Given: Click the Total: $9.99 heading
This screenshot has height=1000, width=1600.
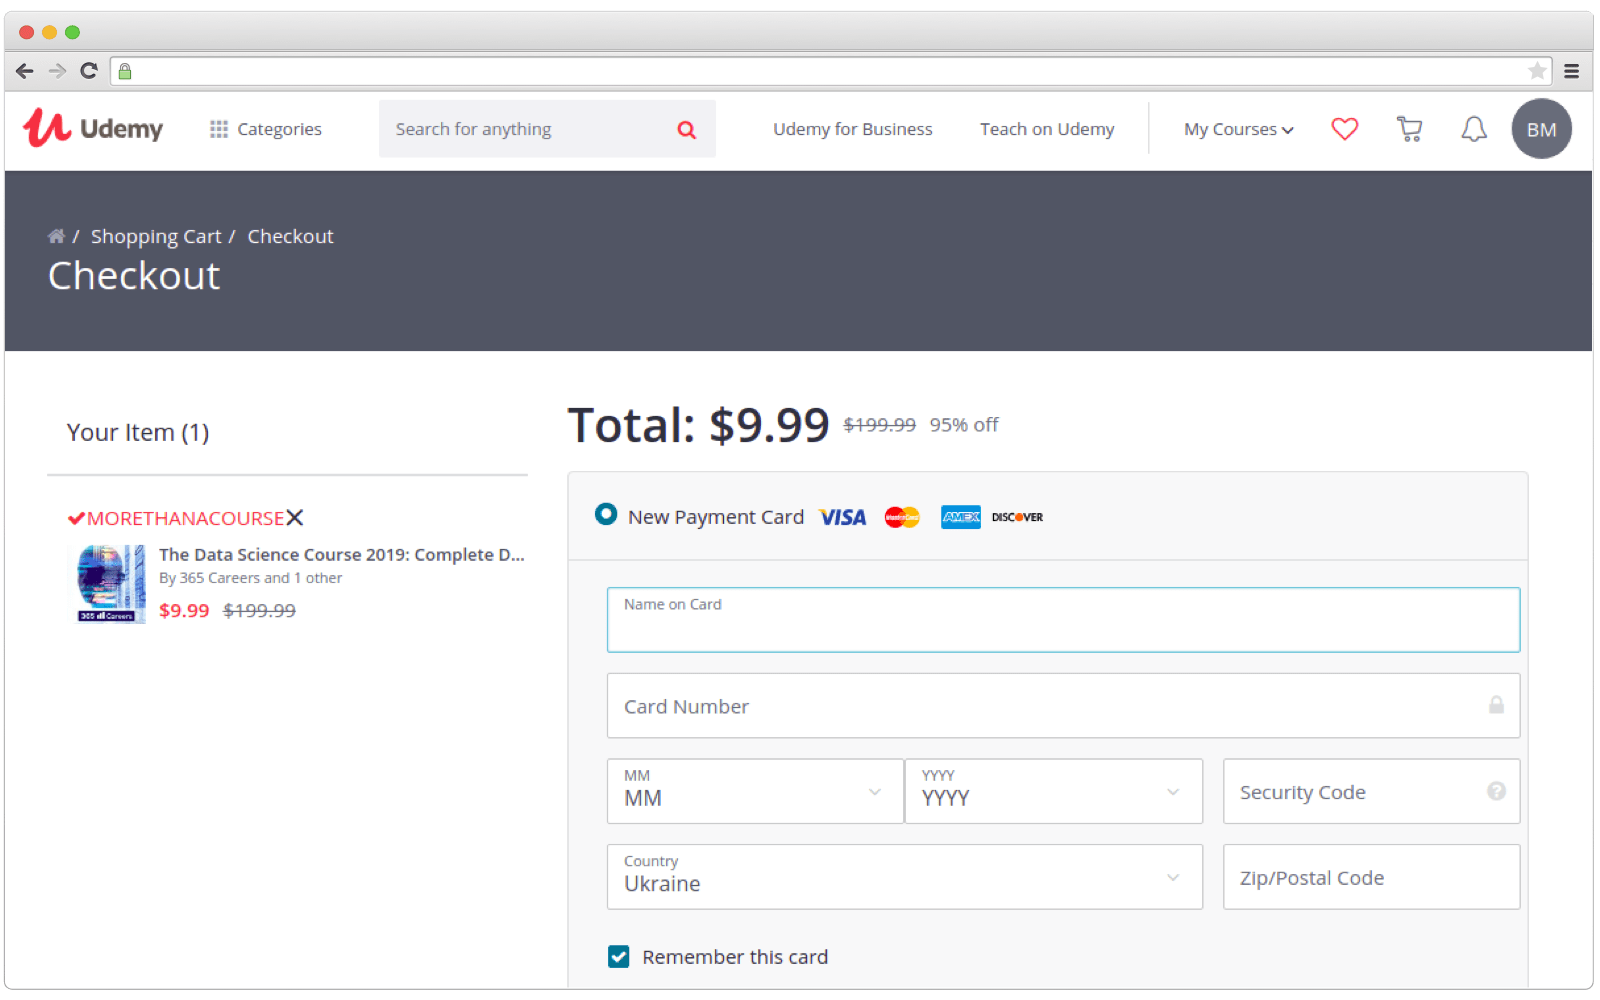Looking at the screenshot, I should [698, 425].
